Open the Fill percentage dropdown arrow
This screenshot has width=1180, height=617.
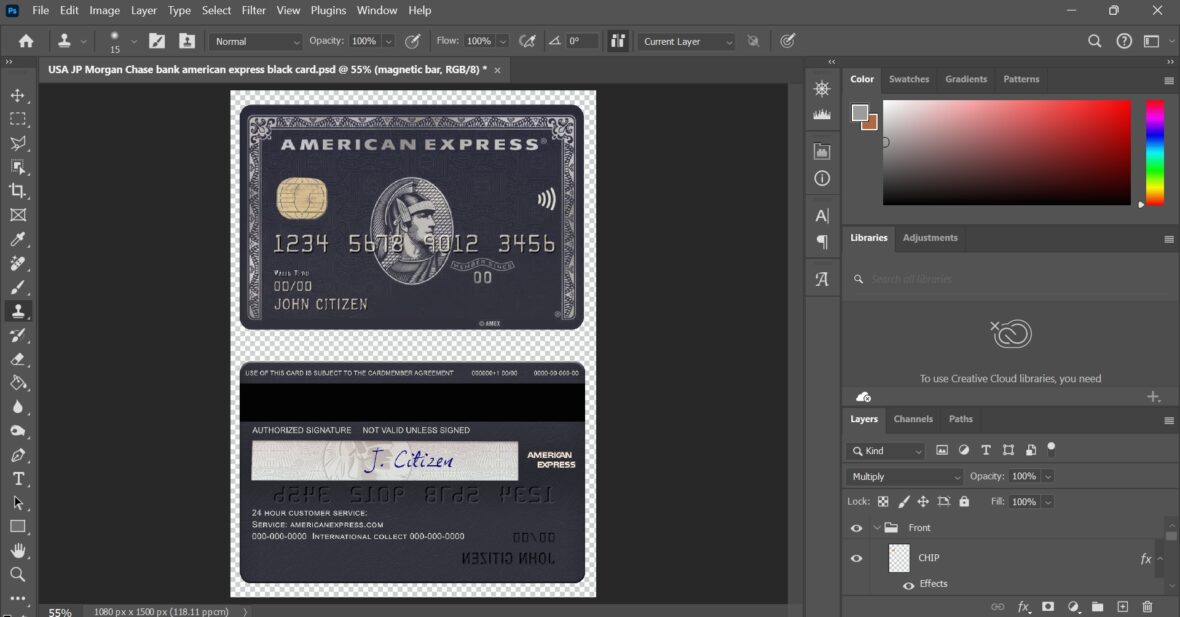point(1048,502)
